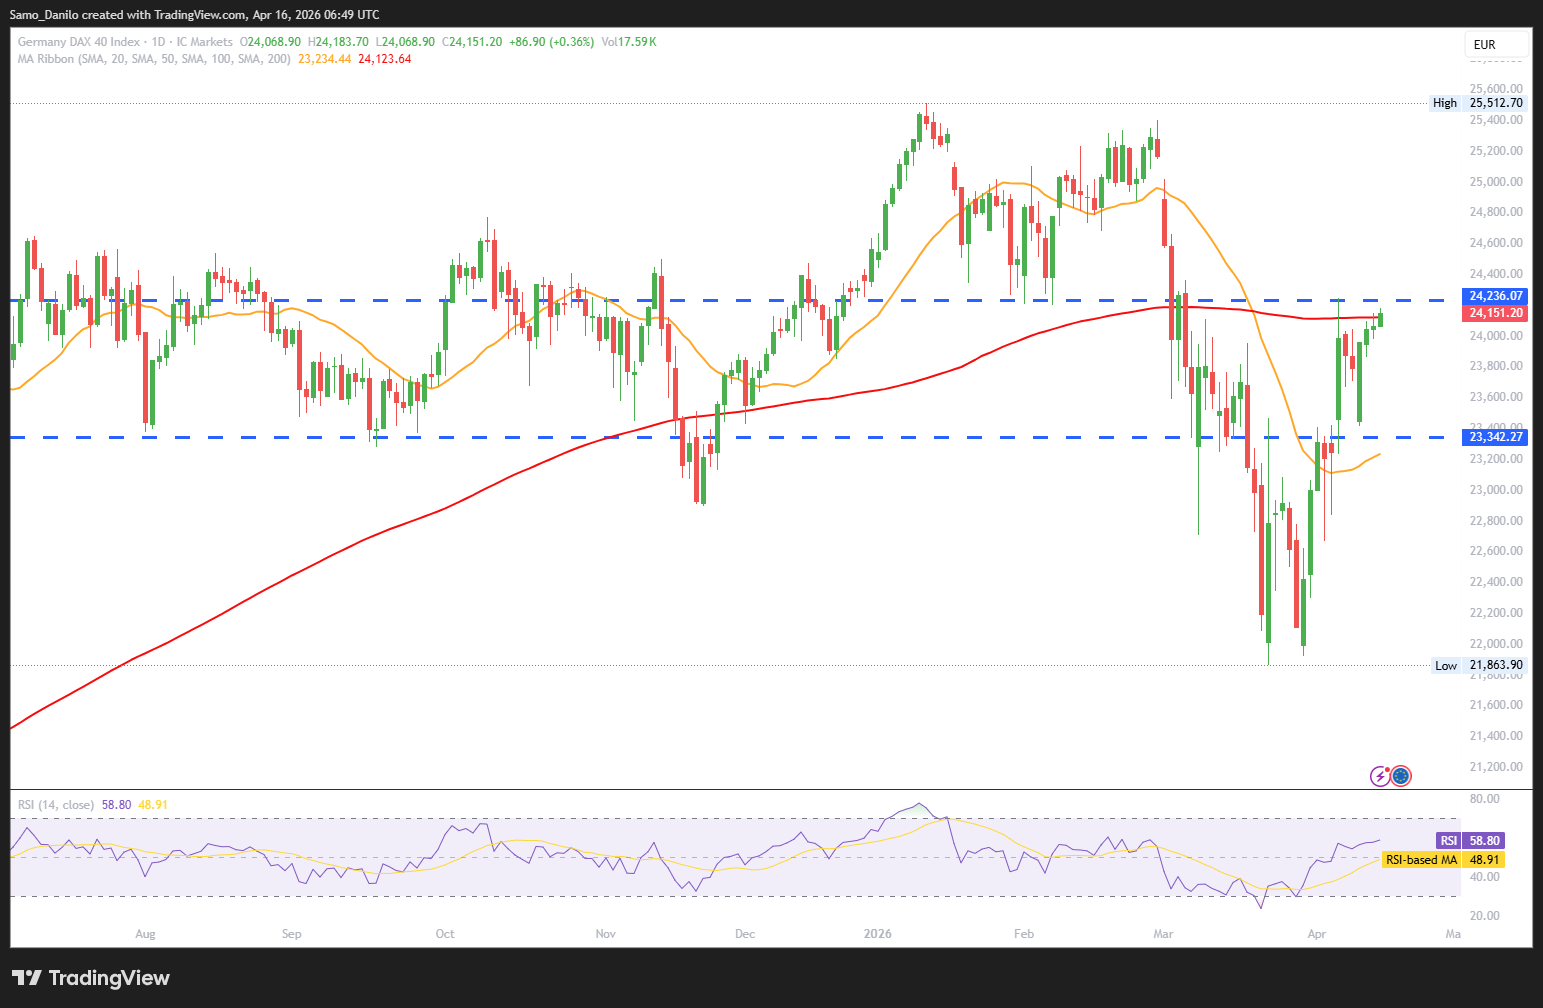Click the Dec label on time axis
The height and width of the screenshot is (1008, 1543).
(x=744, y=934)
